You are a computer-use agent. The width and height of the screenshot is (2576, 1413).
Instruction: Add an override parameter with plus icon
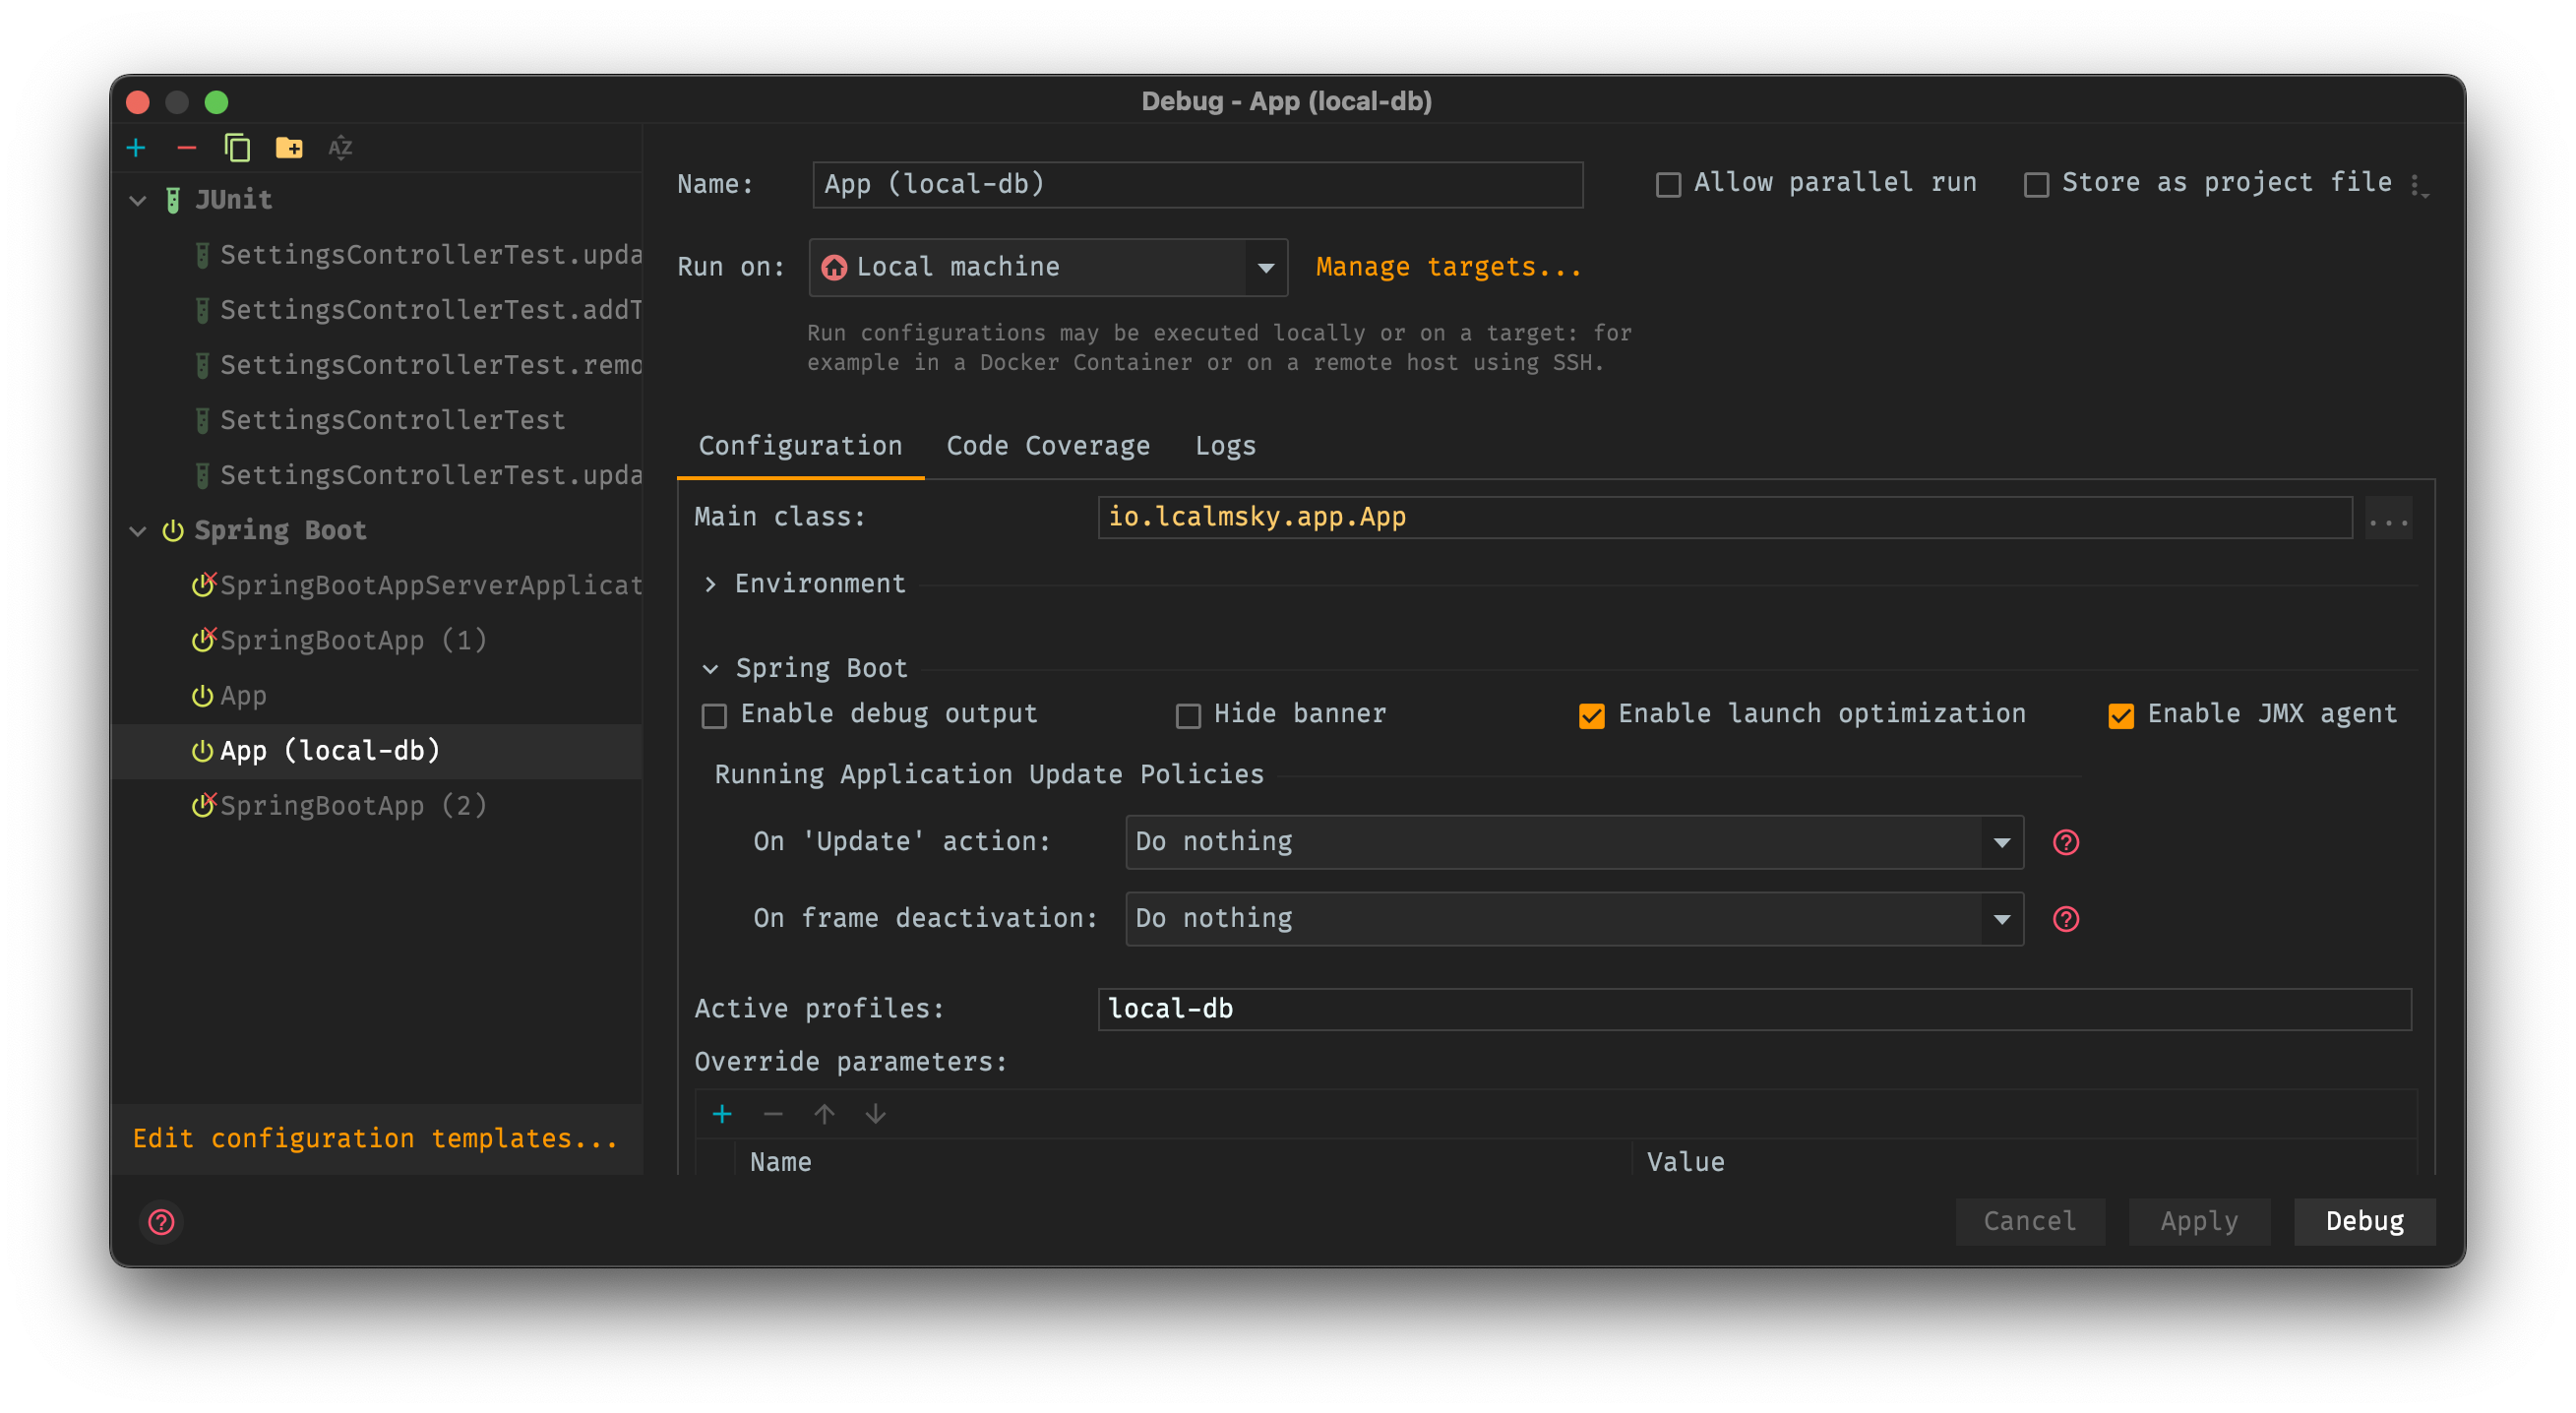click(722, 1113)
